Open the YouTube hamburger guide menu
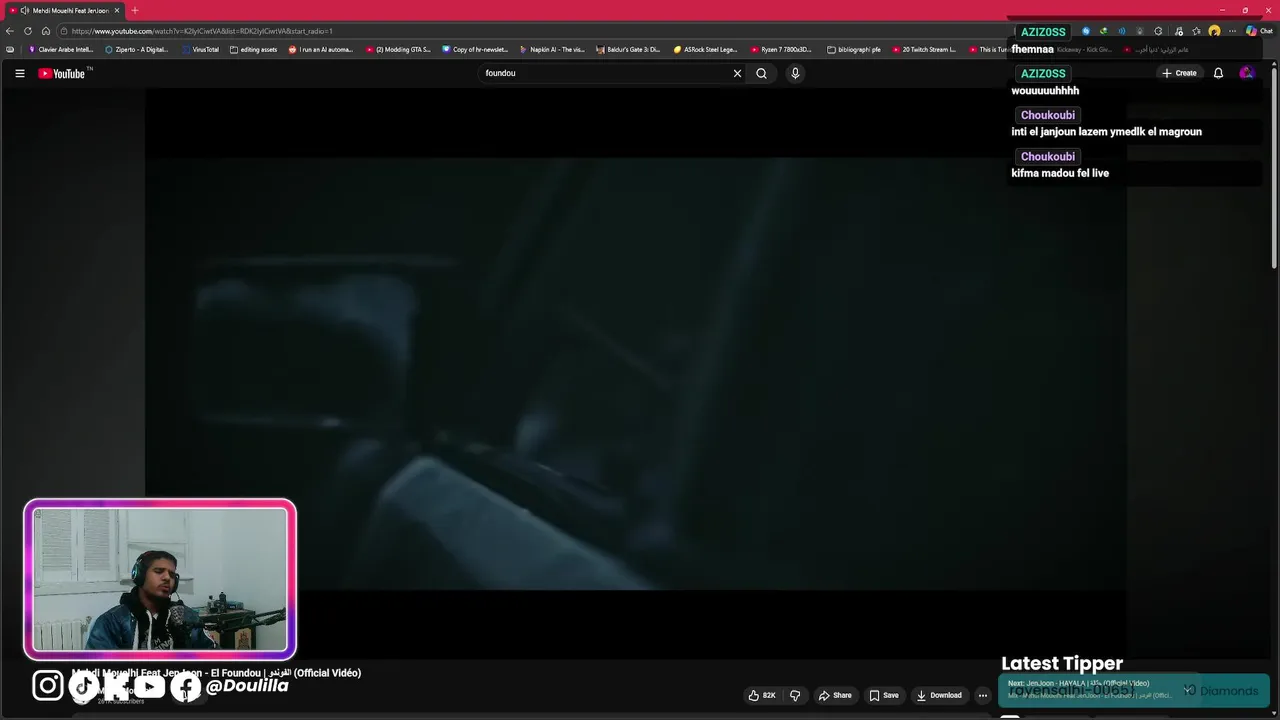Image resolution: width=1280 pixels, height=720 pixels. (19, 73)
